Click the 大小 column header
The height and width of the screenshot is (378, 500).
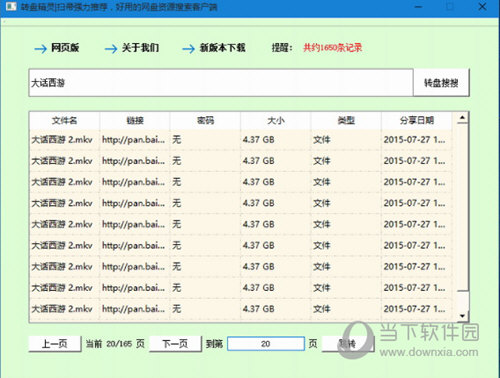[x=276, y=120]
